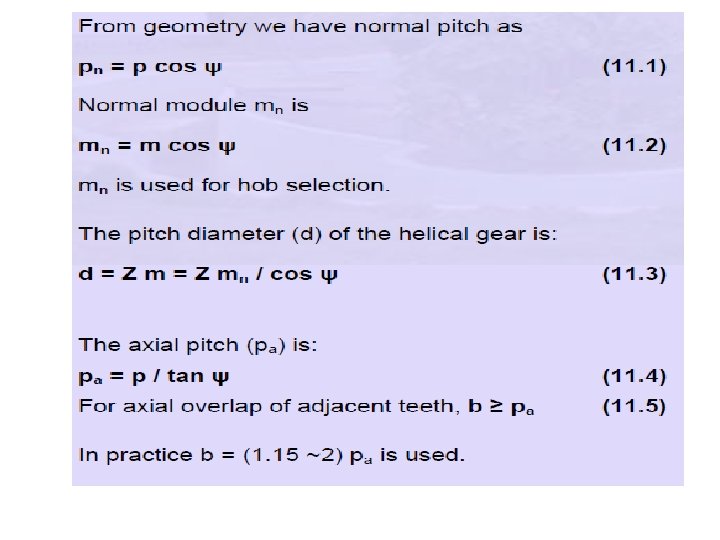Screen dimensions: 720x540
Task: Click the heading 'From geometry we have normal pitch as'
Action: point(300,27)
